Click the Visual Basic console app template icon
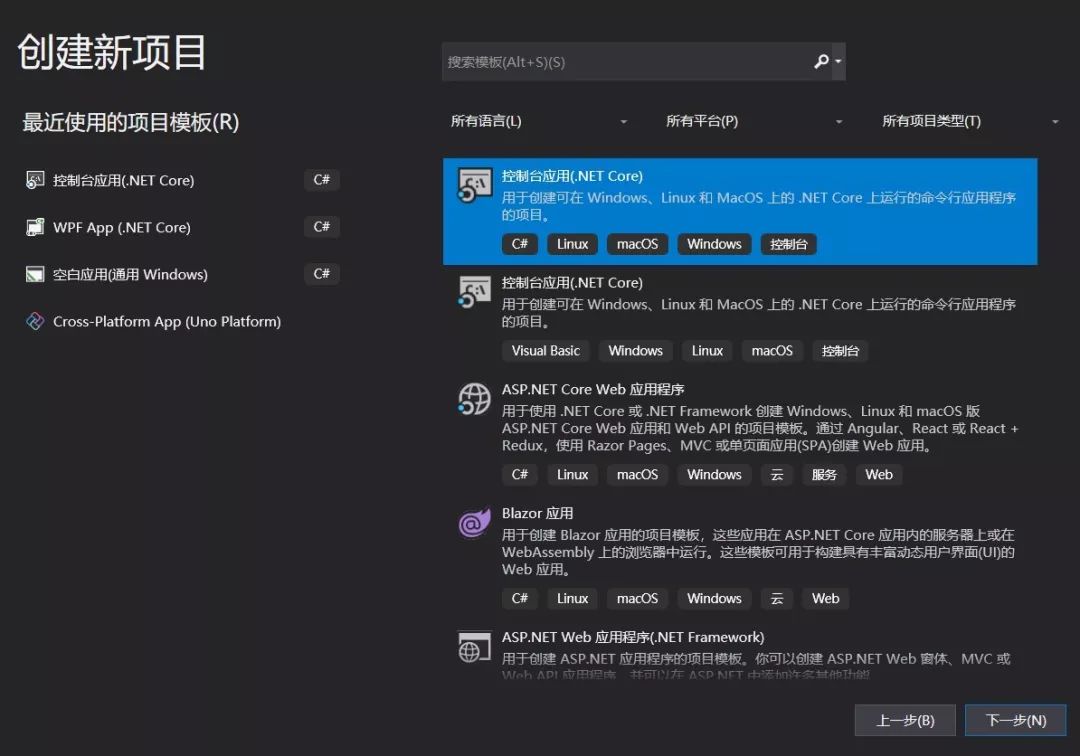The height and width of the screenshot is (756, 1080). tap(475, 291)
